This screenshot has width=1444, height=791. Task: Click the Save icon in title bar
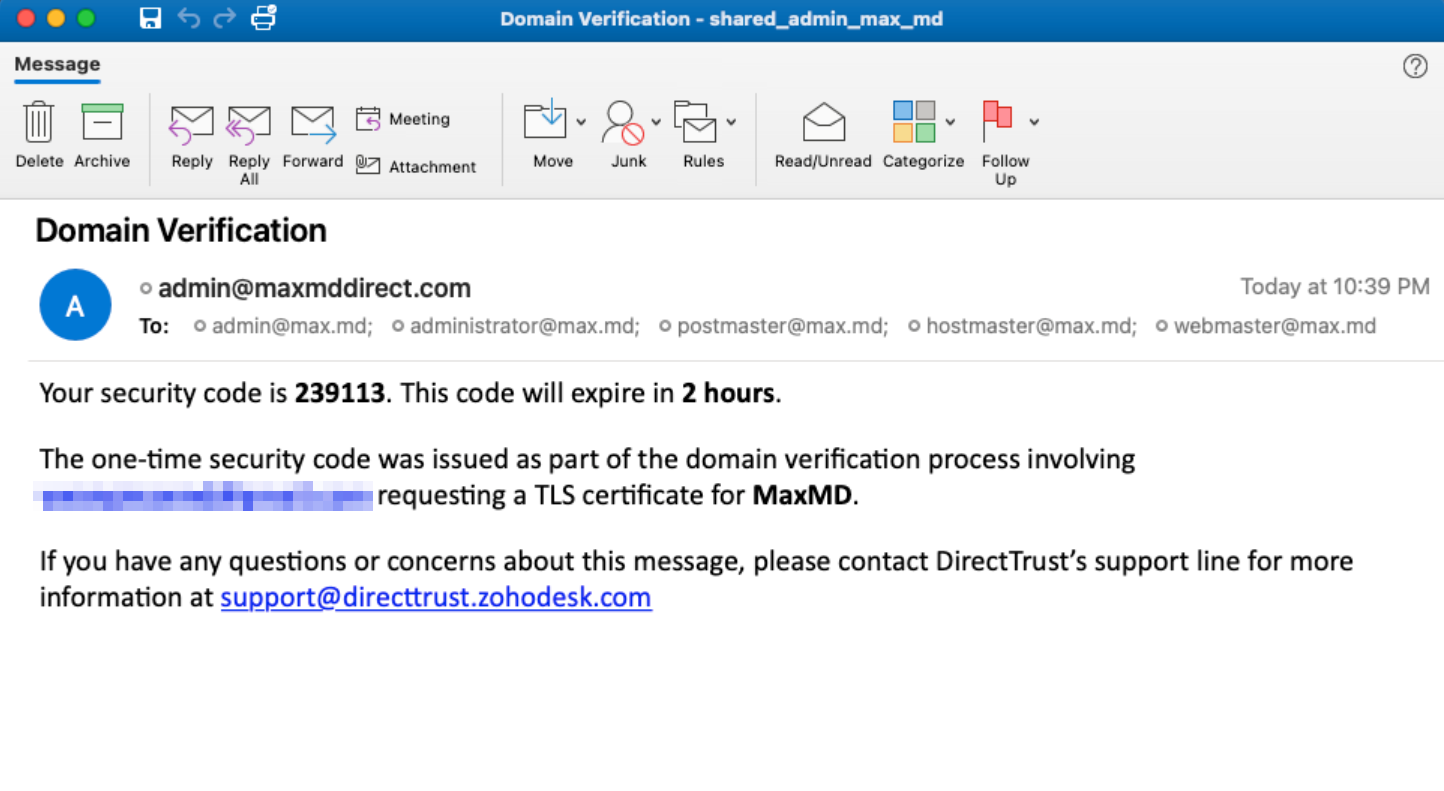click(x=150, y=18)
